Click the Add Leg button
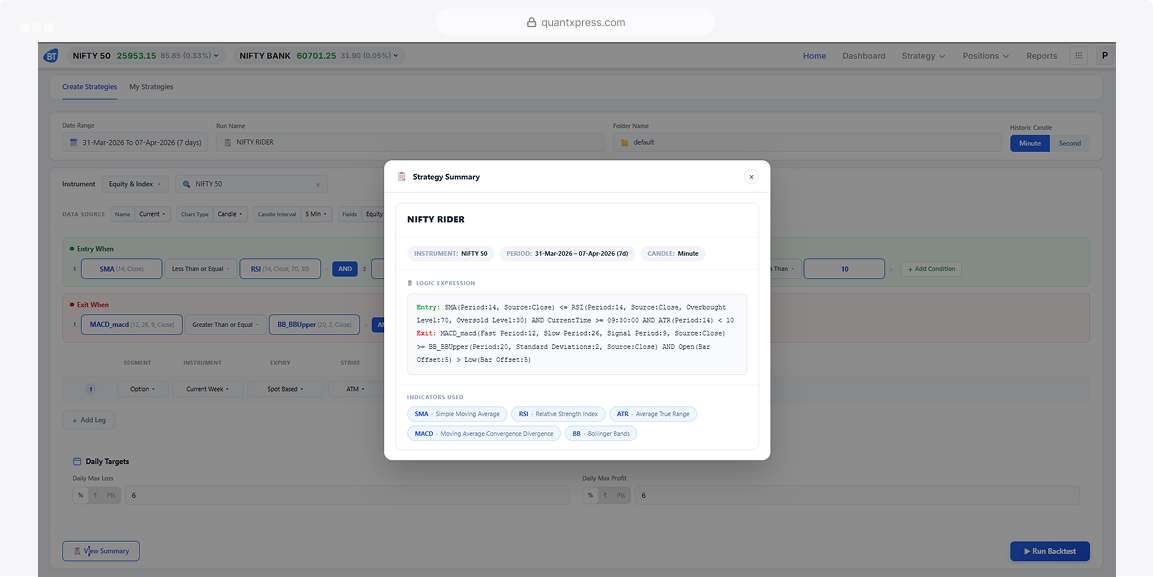This screenshot has height=577, width=1153. click(89, 420)
